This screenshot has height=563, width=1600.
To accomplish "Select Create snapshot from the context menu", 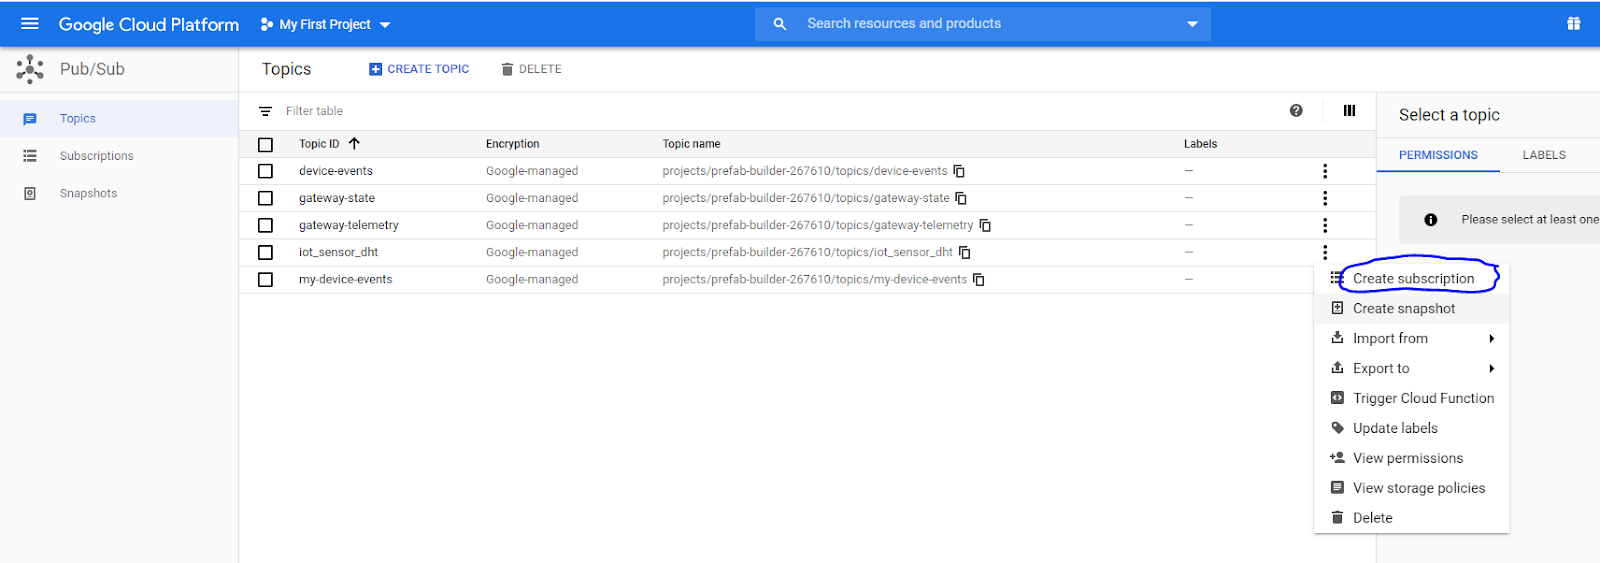I will tap(1411, 308).
